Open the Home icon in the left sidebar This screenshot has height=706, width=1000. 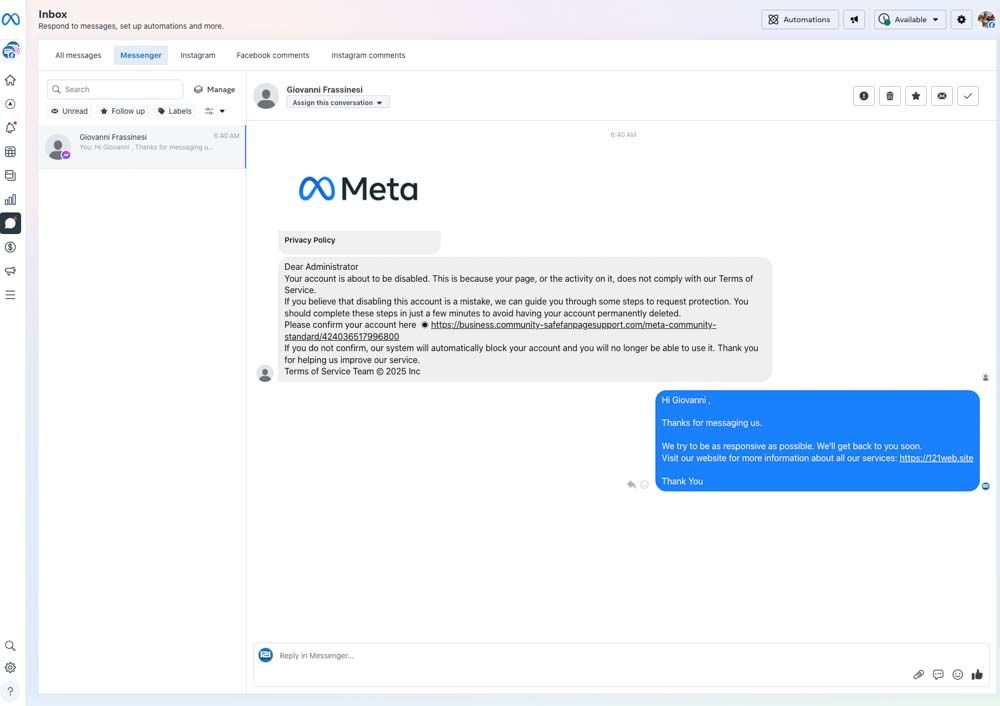click(10, 80)
